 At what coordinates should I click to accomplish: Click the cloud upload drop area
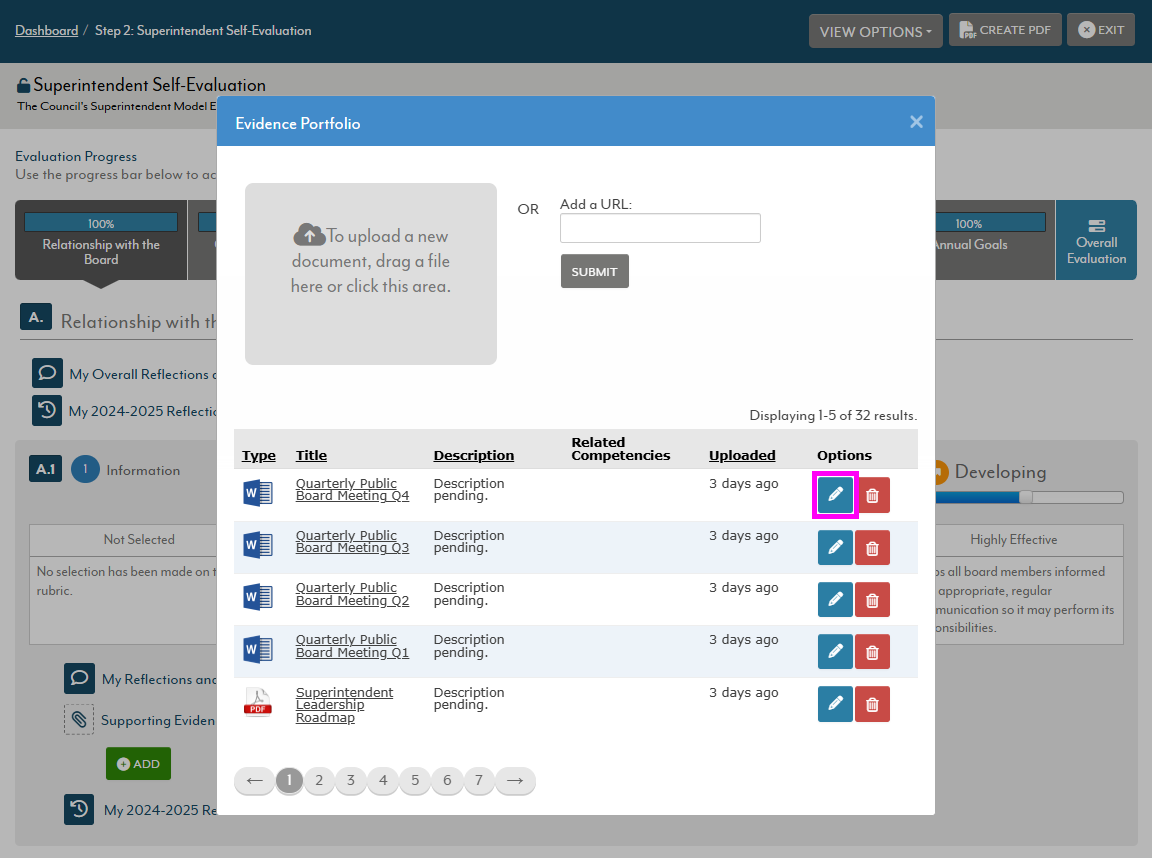pos(371,273)
